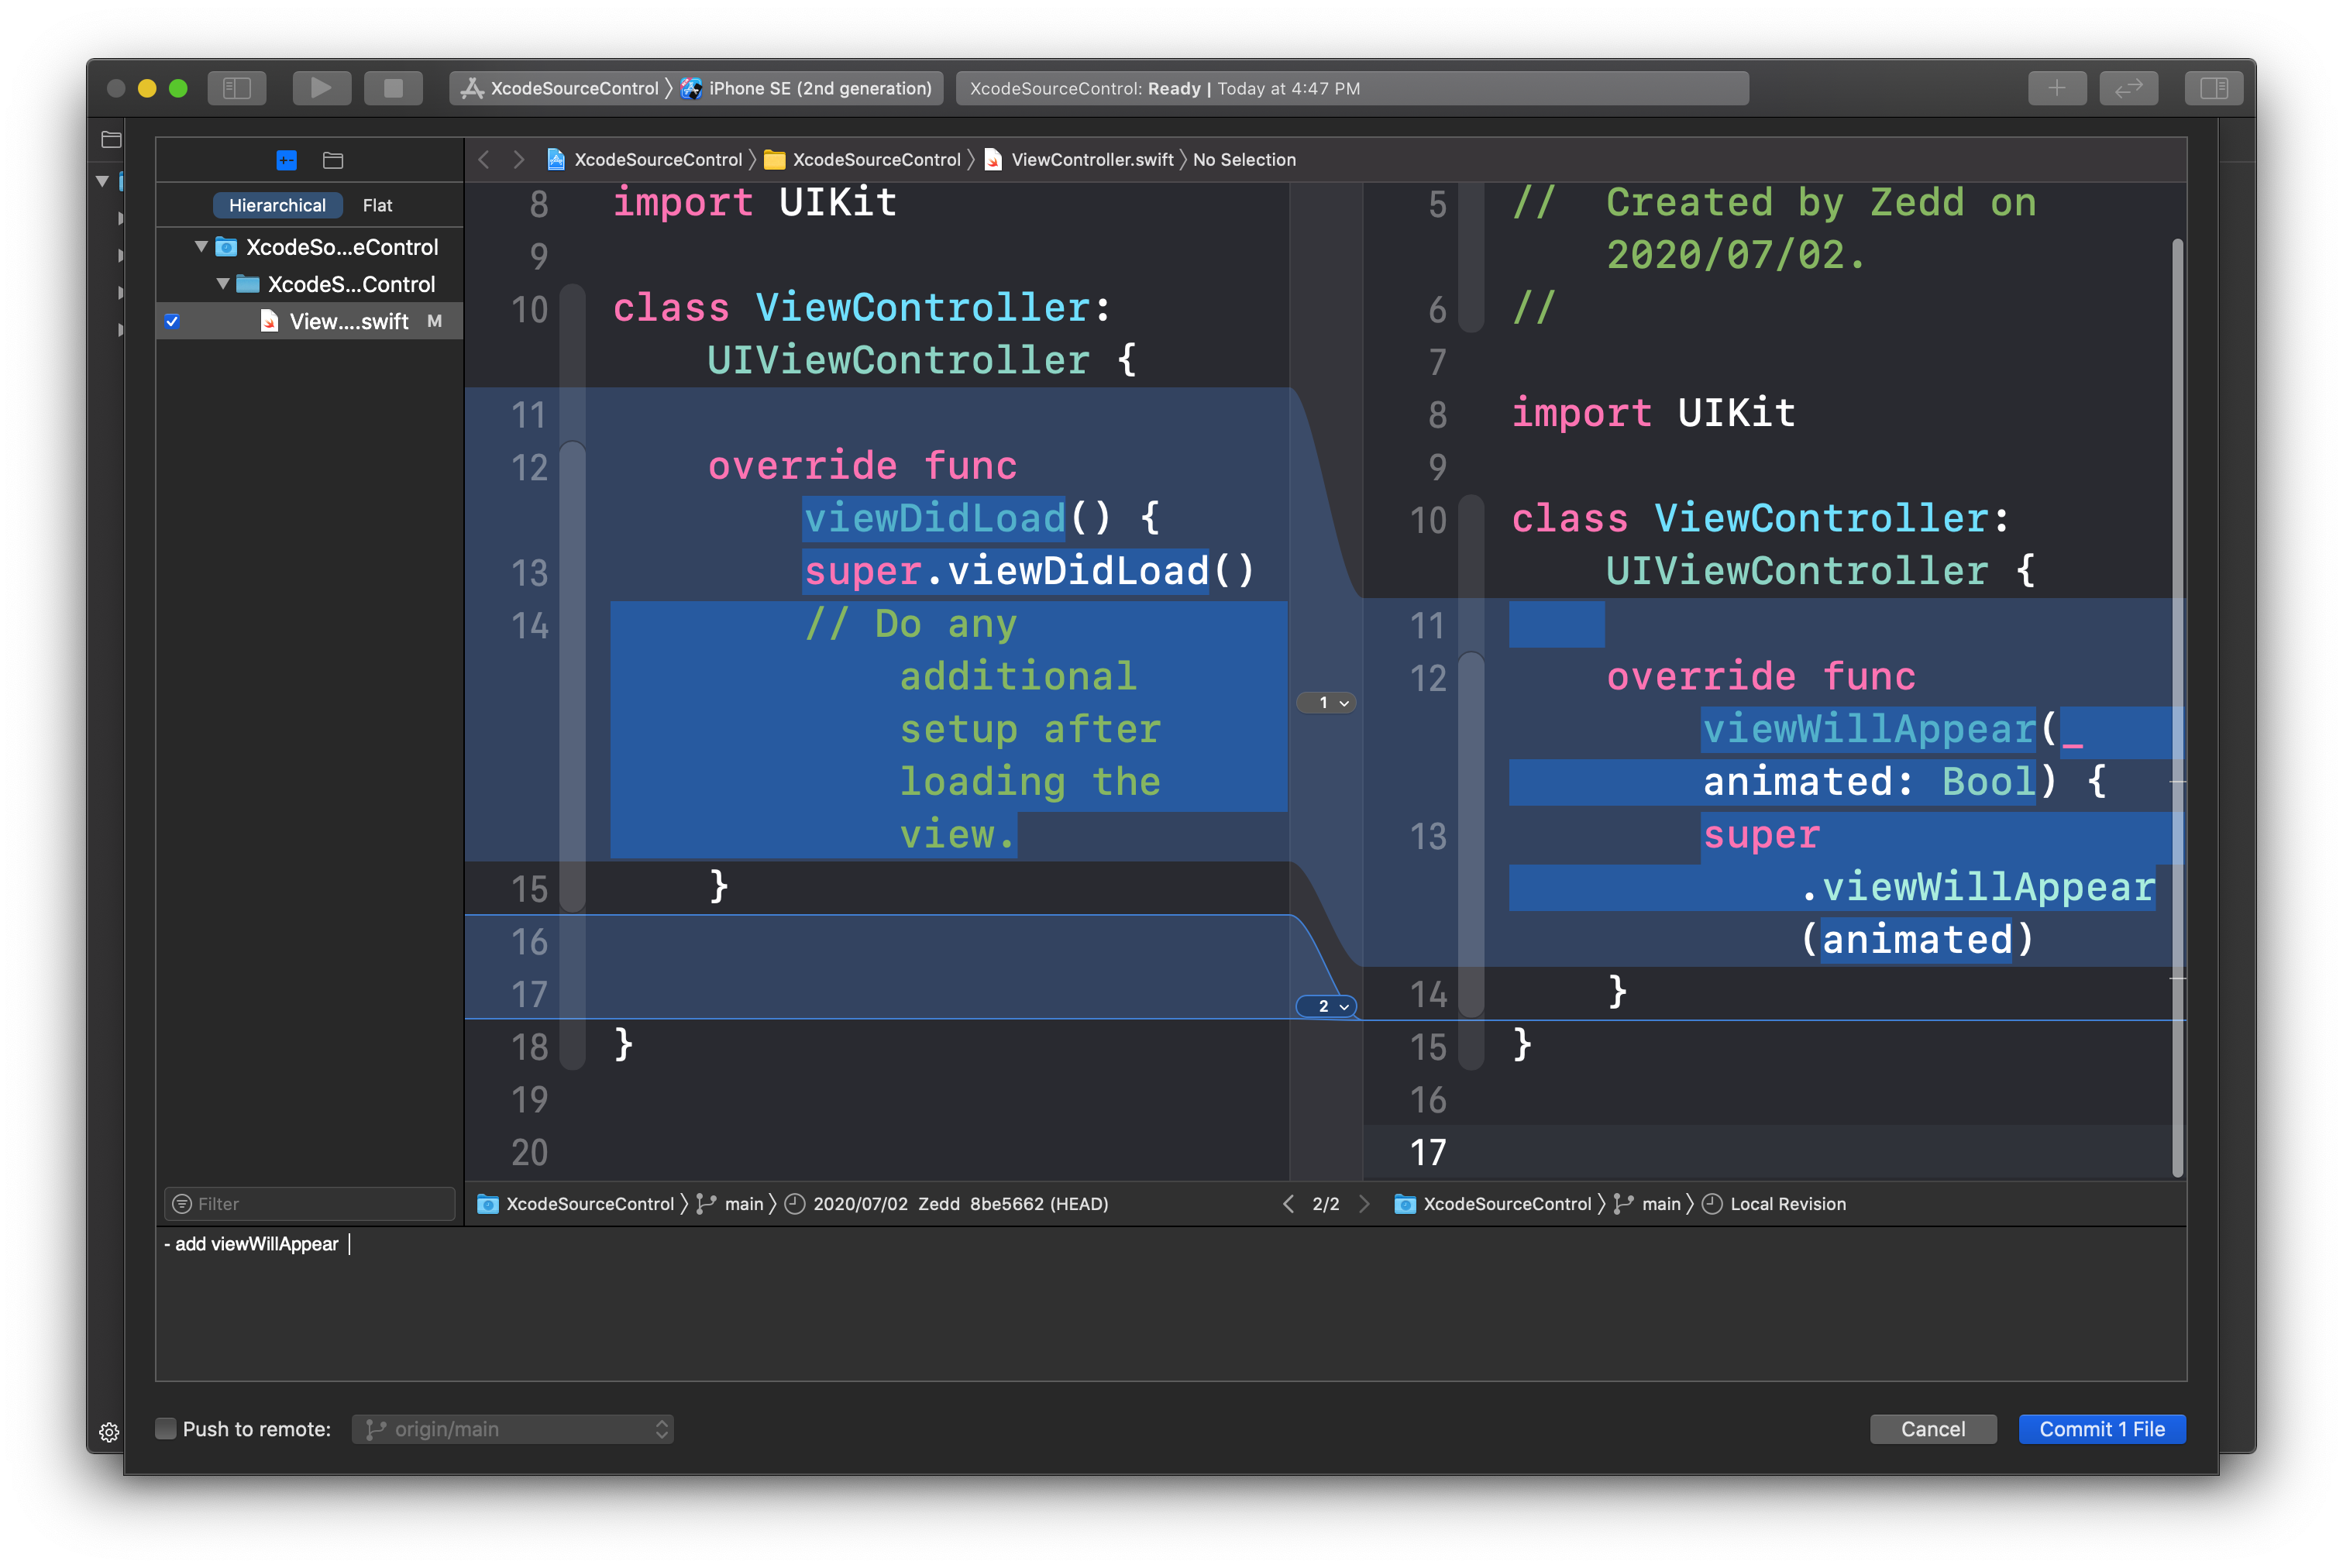2343x1568 pixels.
Task: Click the M modified status badge
Action: coord(434,321)
